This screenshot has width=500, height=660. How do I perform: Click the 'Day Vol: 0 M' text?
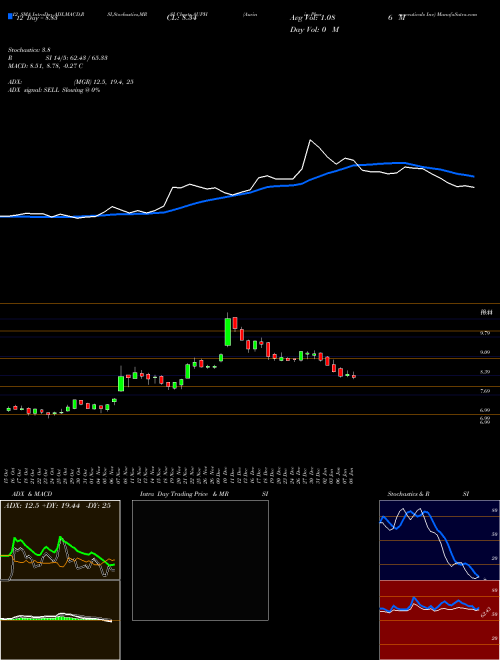point(314,30)
